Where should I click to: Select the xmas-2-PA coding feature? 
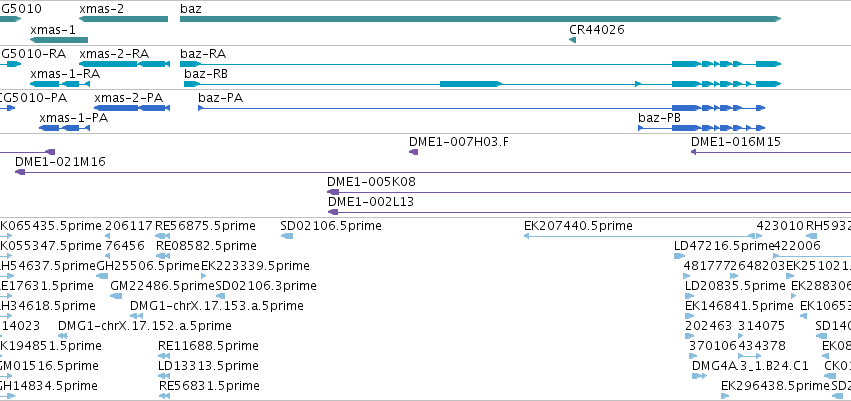(130, 107)
